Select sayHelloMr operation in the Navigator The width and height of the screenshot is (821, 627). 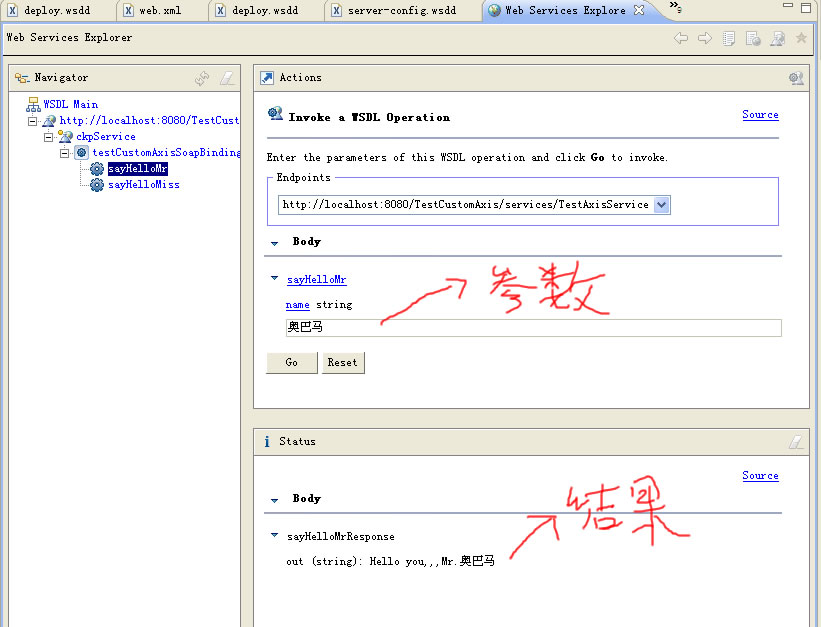point(138,169)
